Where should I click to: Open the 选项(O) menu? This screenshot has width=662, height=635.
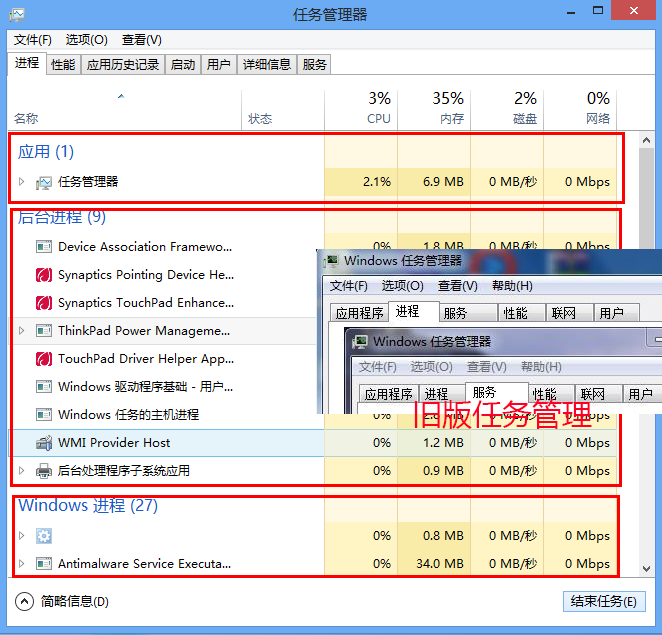tap(87, 40)
